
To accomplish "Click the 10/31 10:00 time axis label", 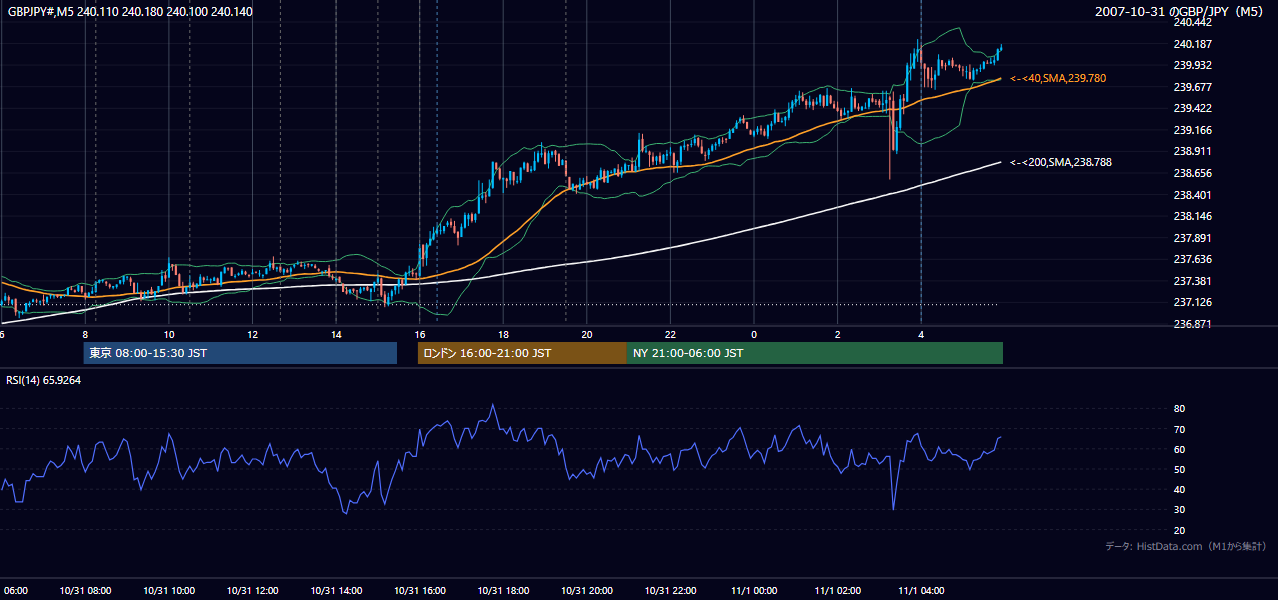I will [169, 590].
